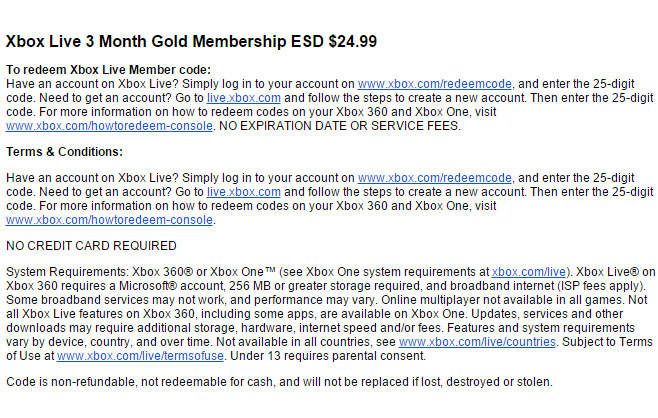Open the live.xbox.com link in the redeem instructions section

[243, 98]
